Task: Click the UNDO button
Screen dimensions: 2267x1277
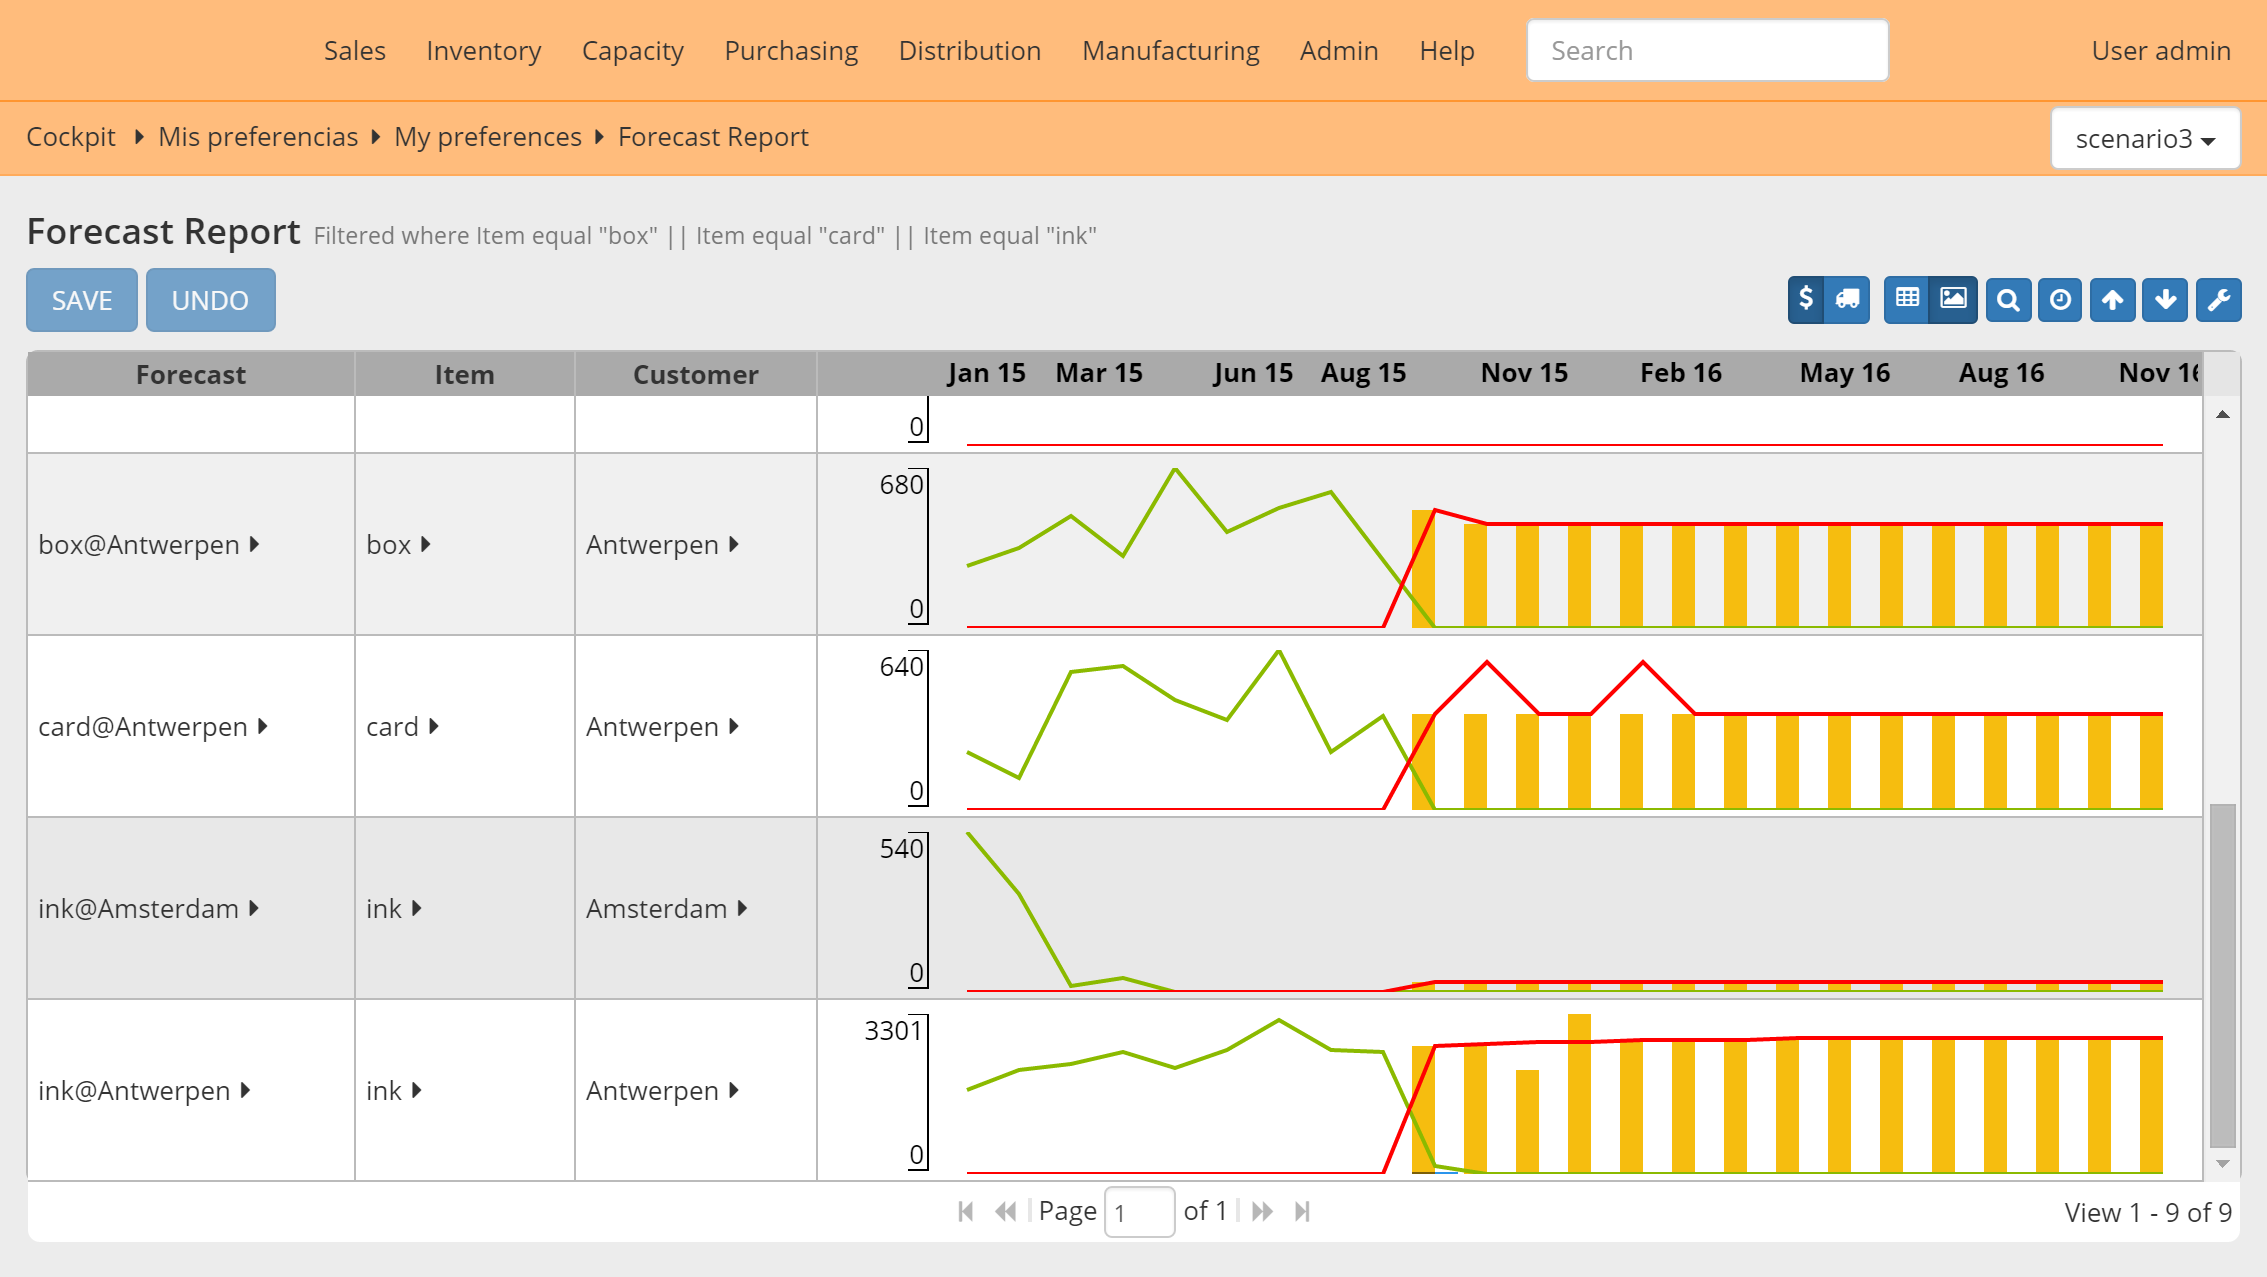Action: pyautogui.click(x=210, y=300)
